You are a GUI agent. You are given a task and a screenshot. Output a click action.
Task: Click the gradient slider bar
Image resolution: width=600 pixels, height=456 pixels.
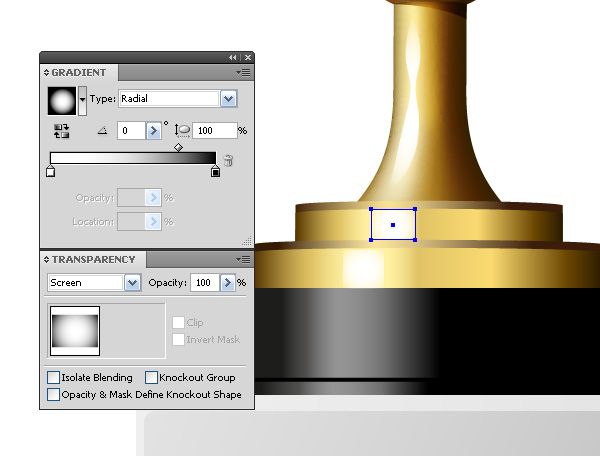pos(133,158)
